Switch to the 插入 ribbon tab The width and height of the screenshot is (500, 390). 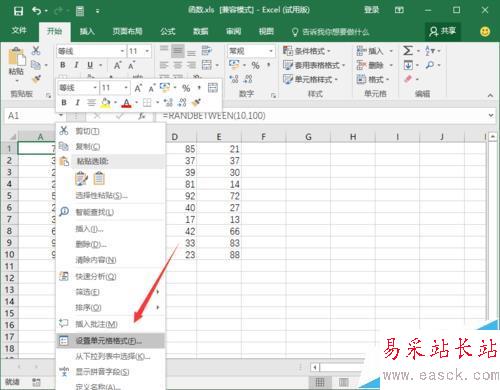tap(87, 31)
